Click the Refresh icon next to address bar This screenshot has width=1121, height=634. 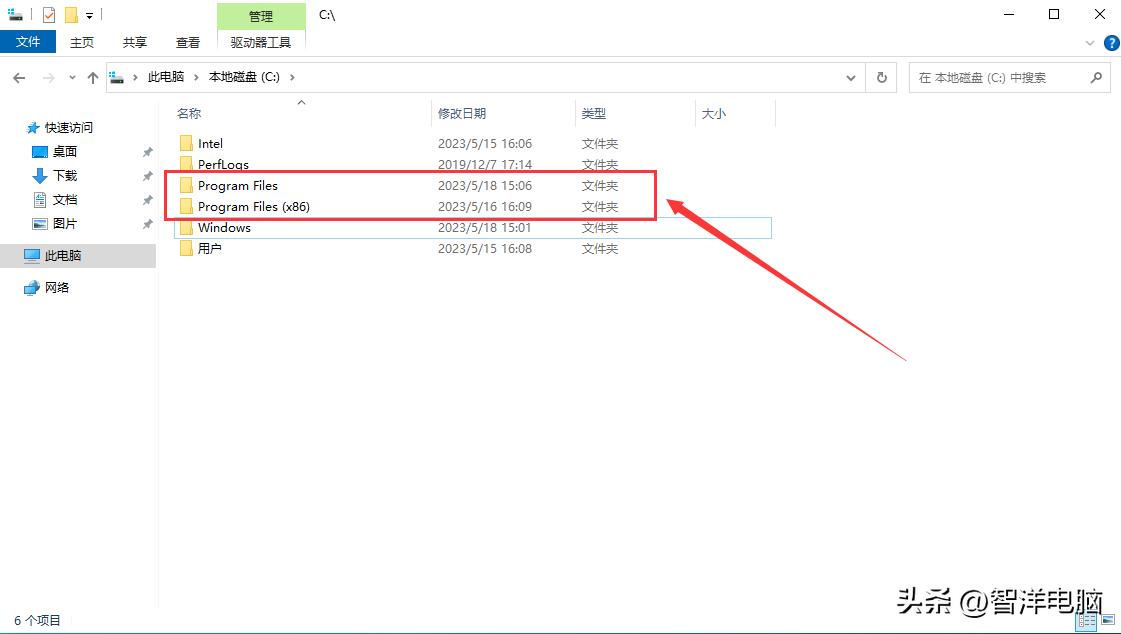point(880,77)
